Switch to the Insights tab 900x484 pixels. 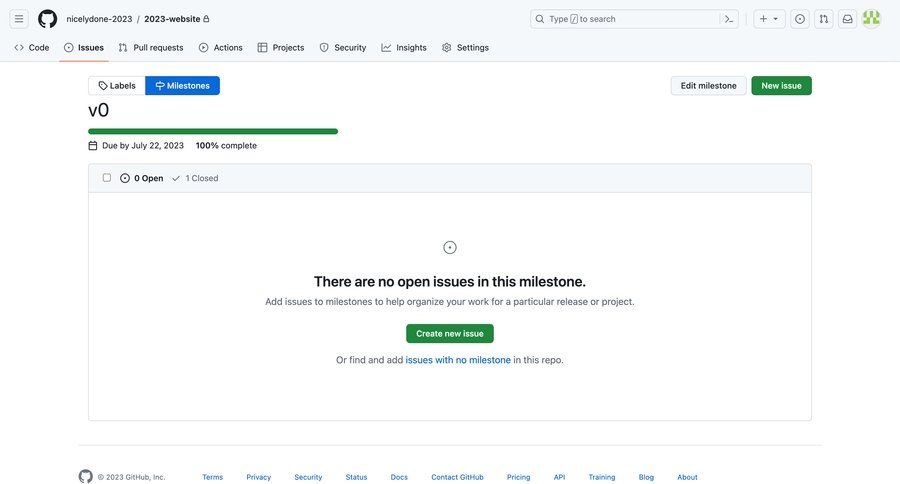tap(404, 48)
